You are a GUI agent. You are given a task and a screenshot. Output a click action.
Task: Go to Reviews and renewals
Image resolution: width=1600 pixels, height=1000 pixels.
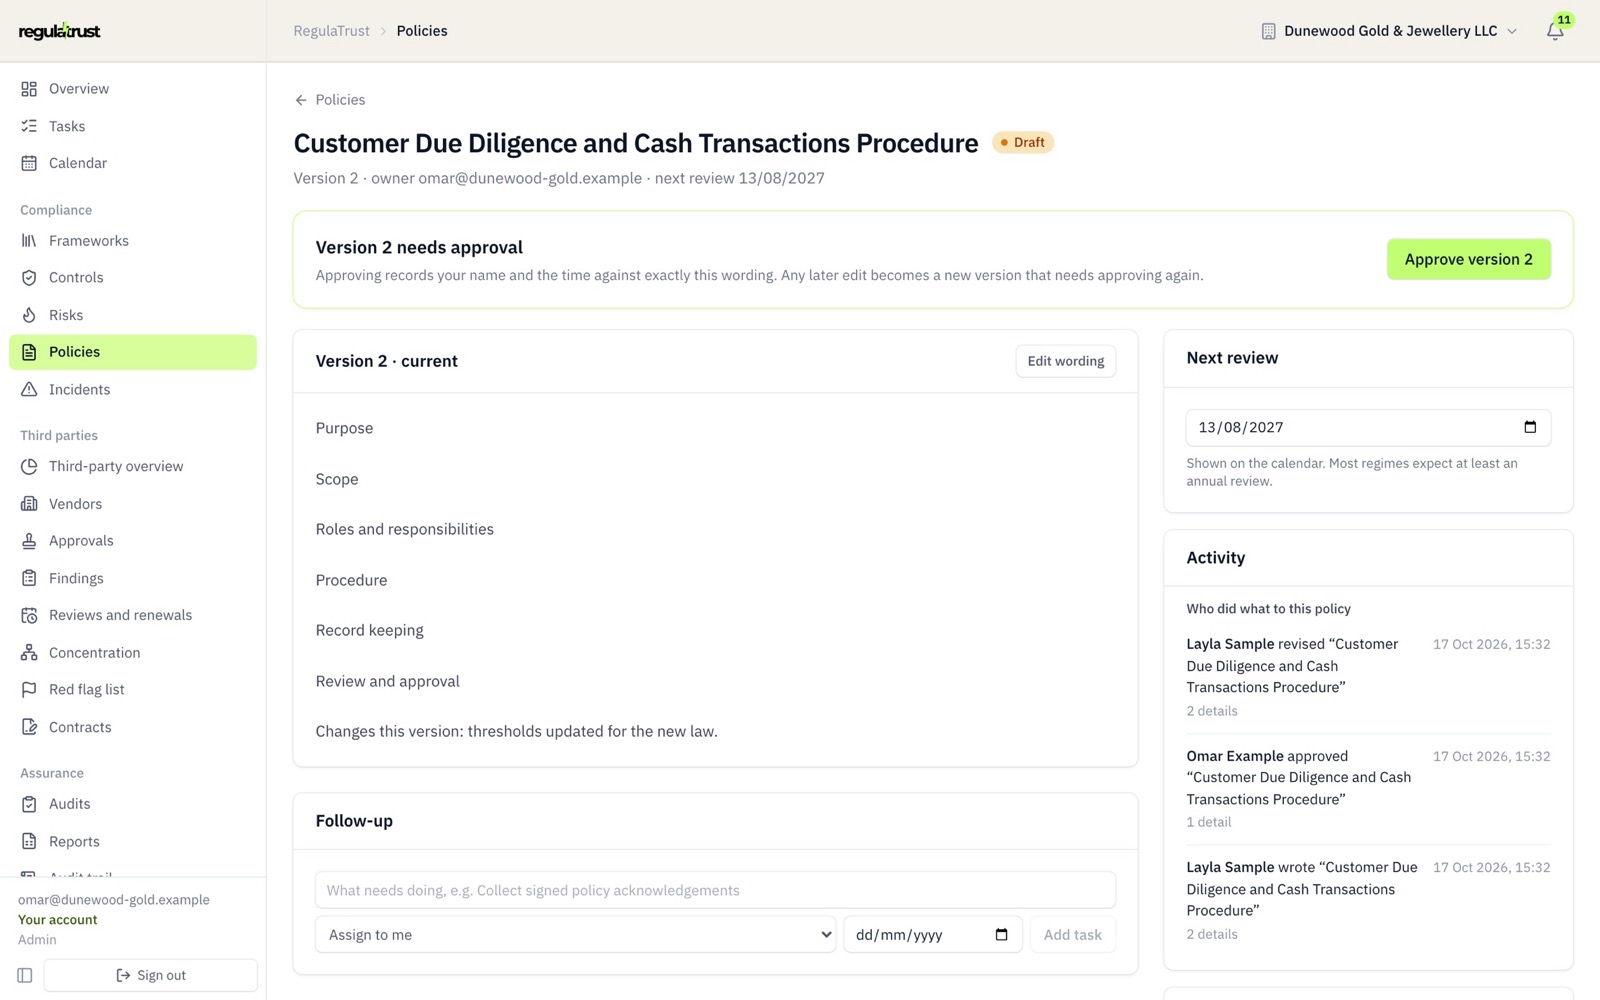point(133,615)
